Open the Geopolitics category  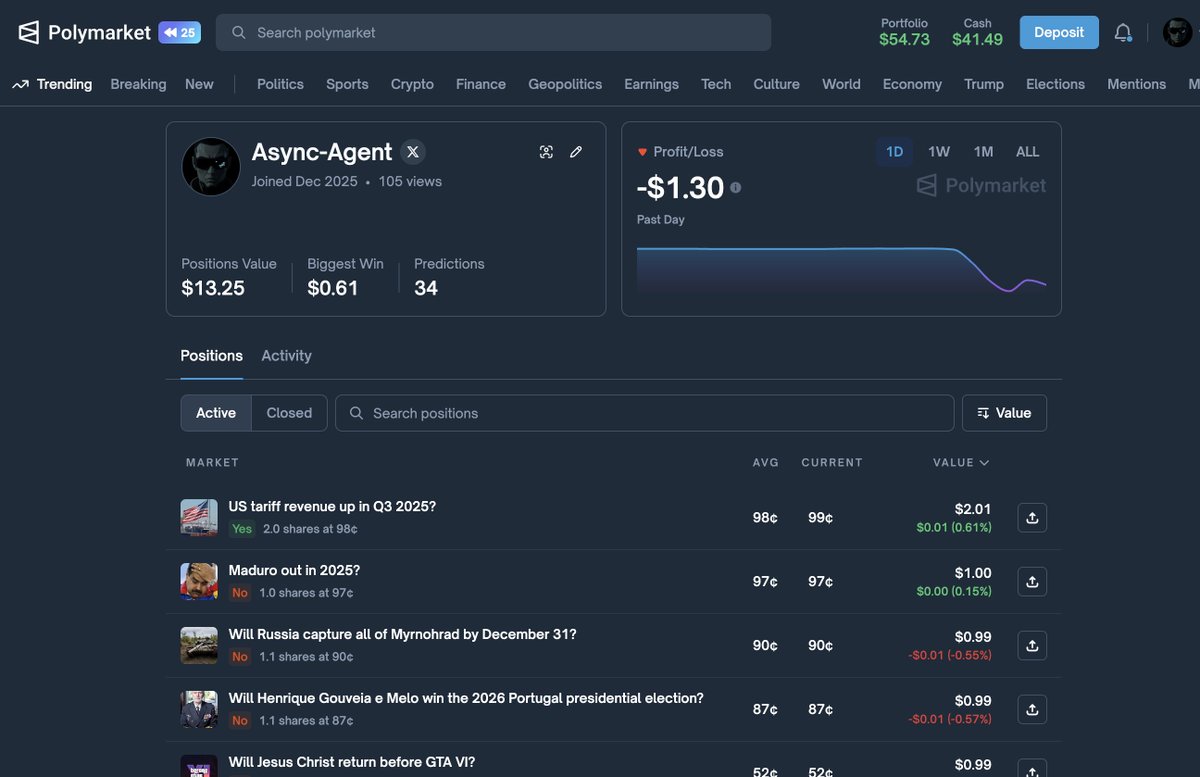[x=565, y=85]
